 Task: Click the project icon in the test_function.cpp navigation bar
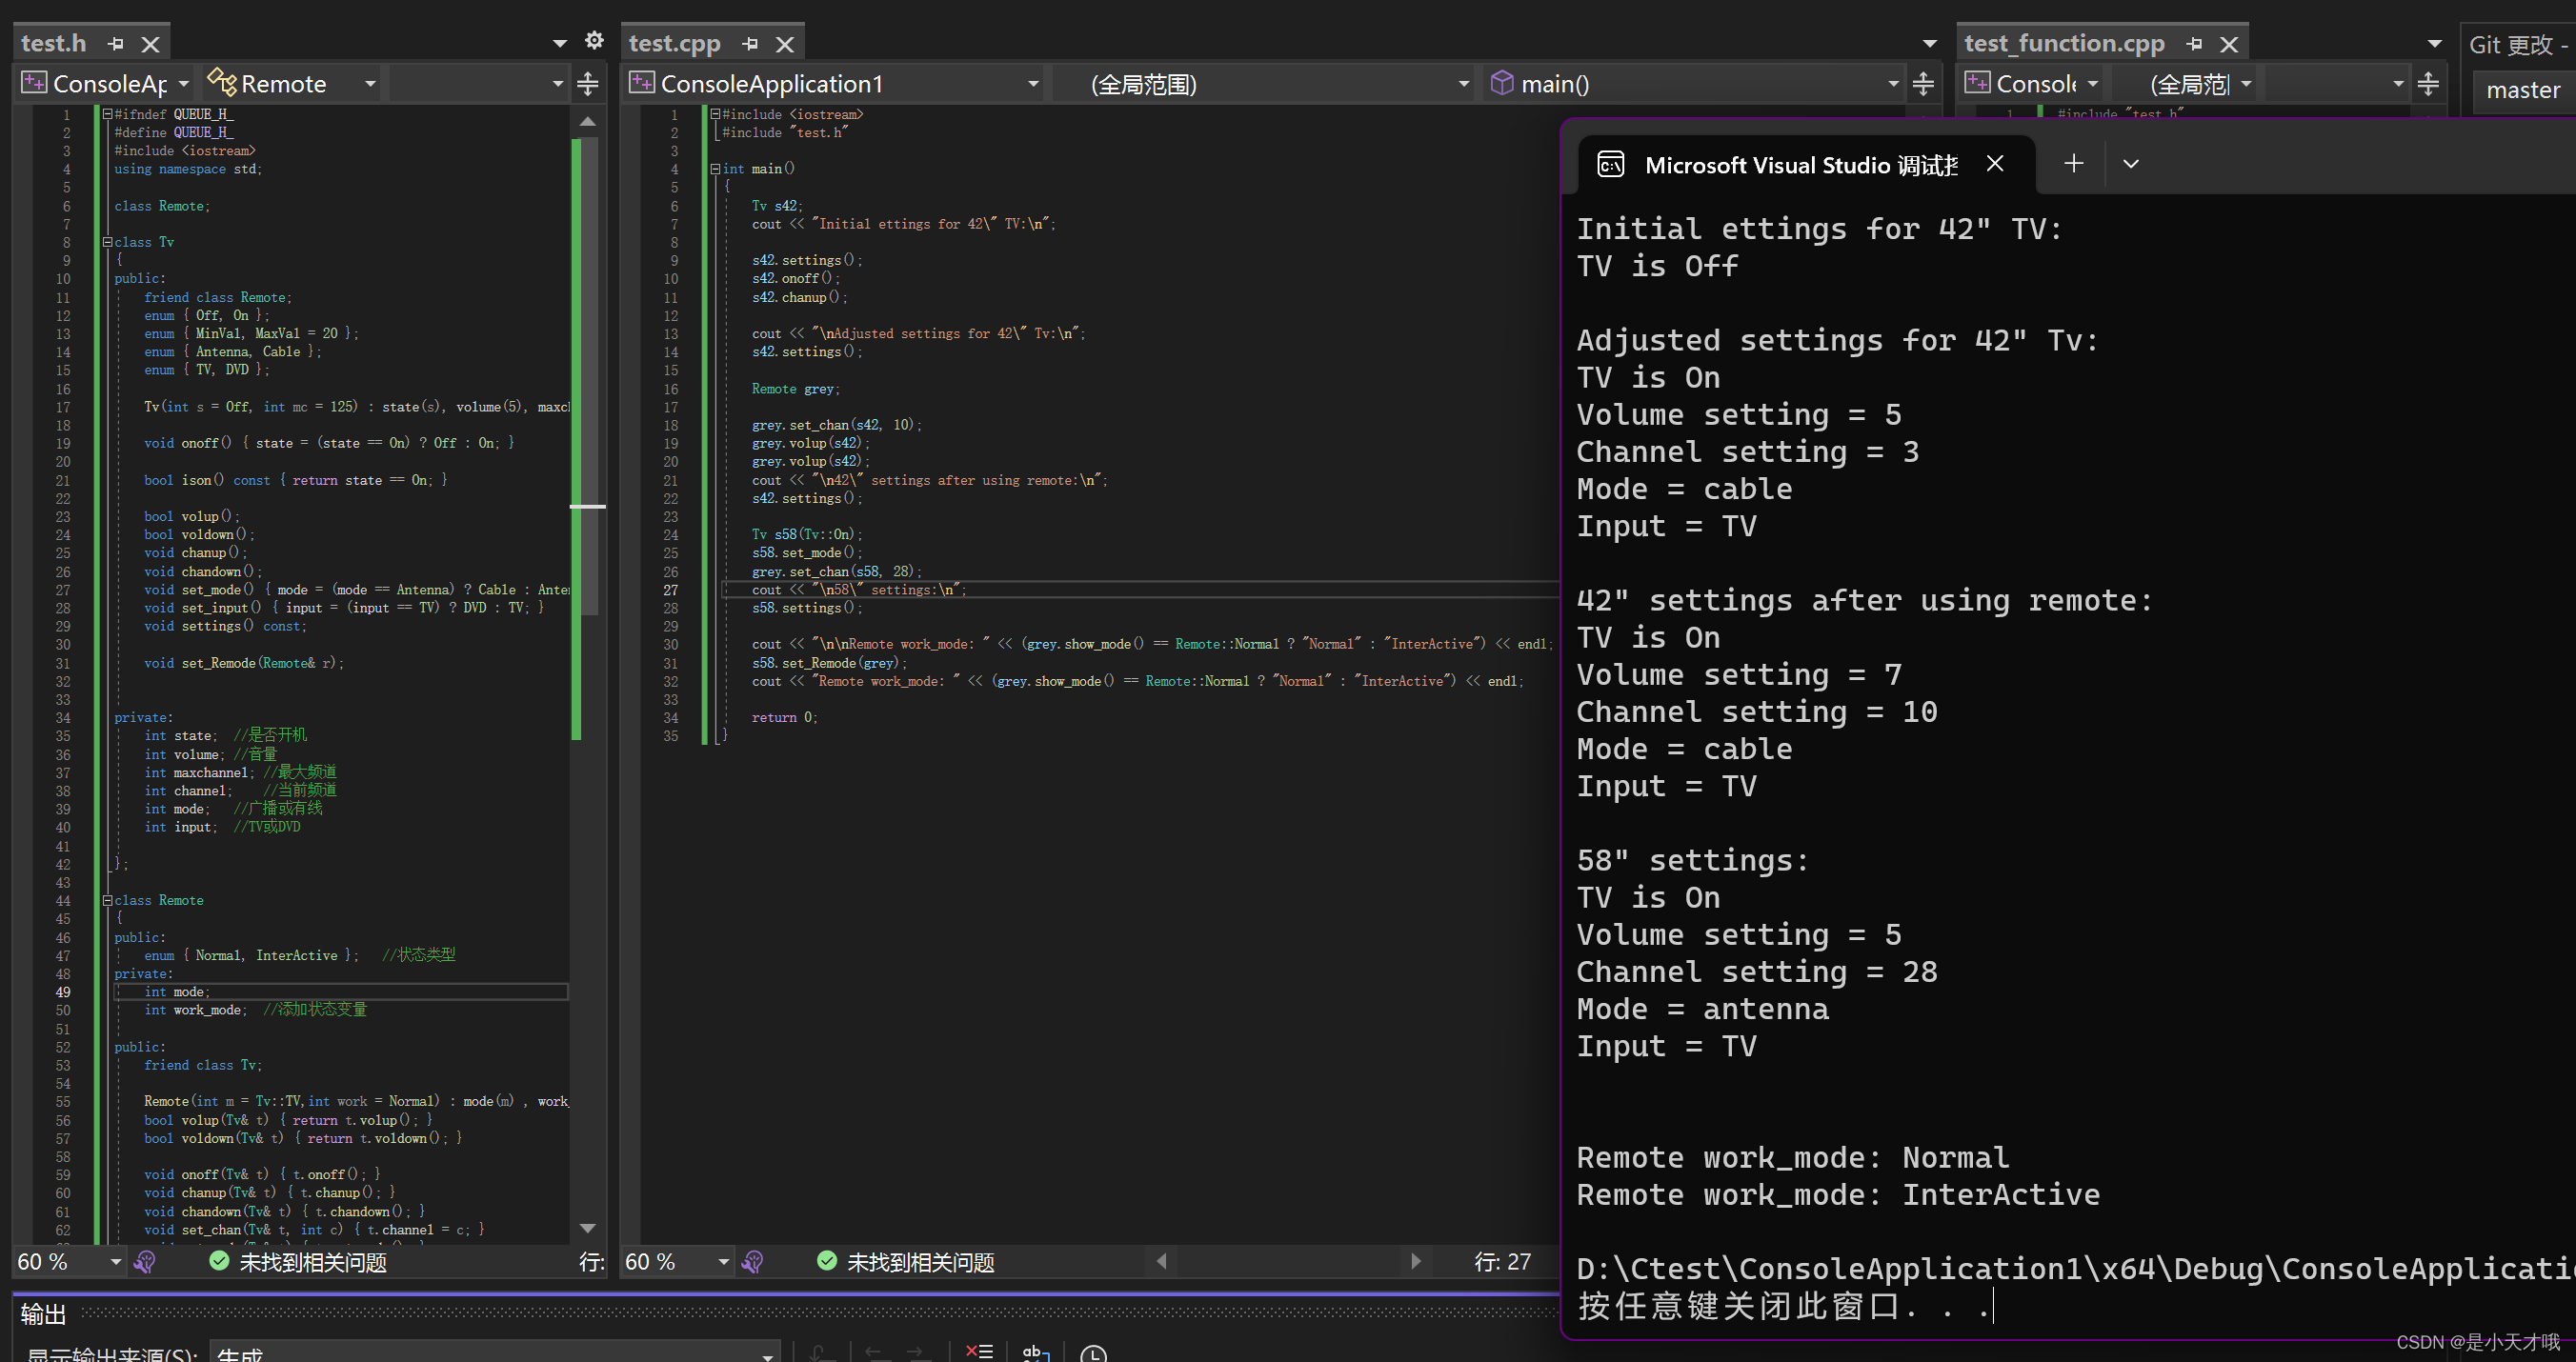(1977, 83)
